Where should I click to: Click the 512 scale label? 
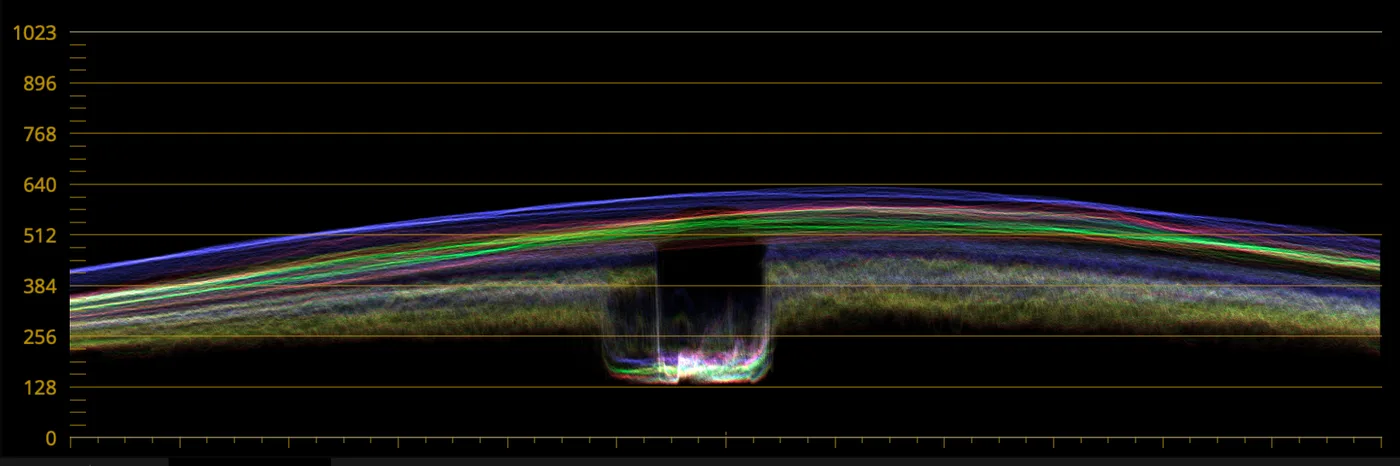(39, 236)
